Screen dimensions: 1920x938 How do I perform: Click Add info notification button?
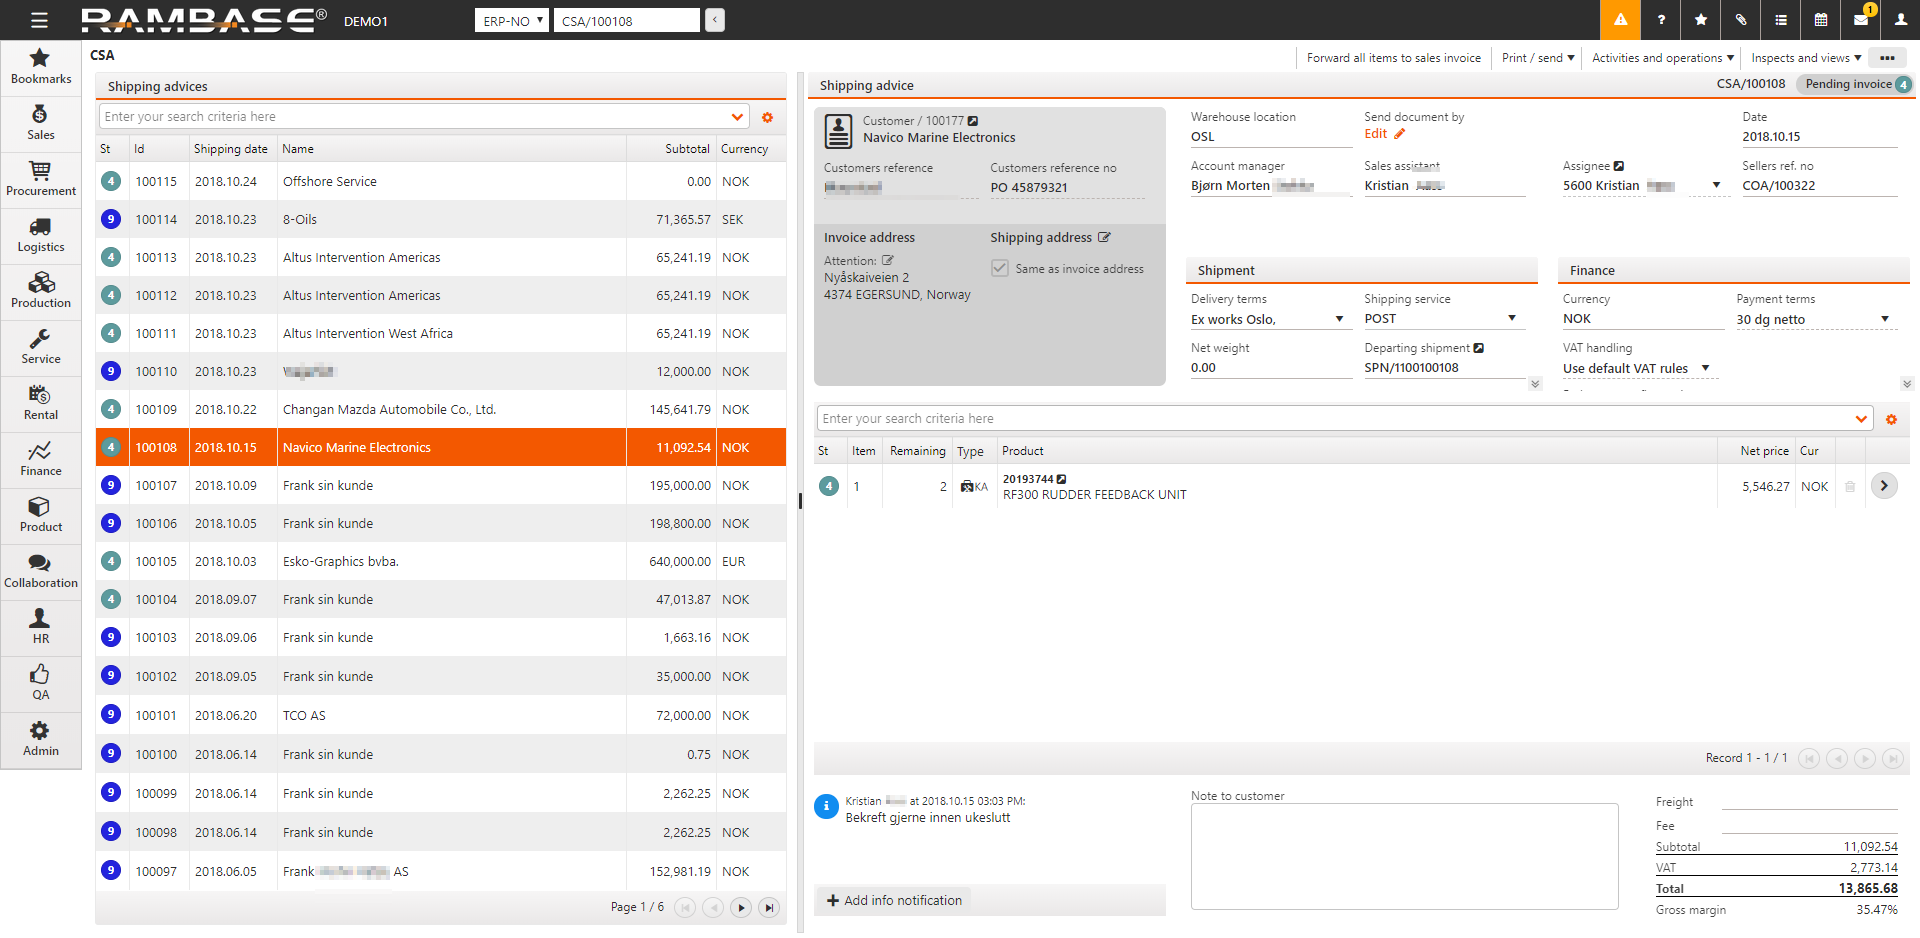[x=893, y=901]
